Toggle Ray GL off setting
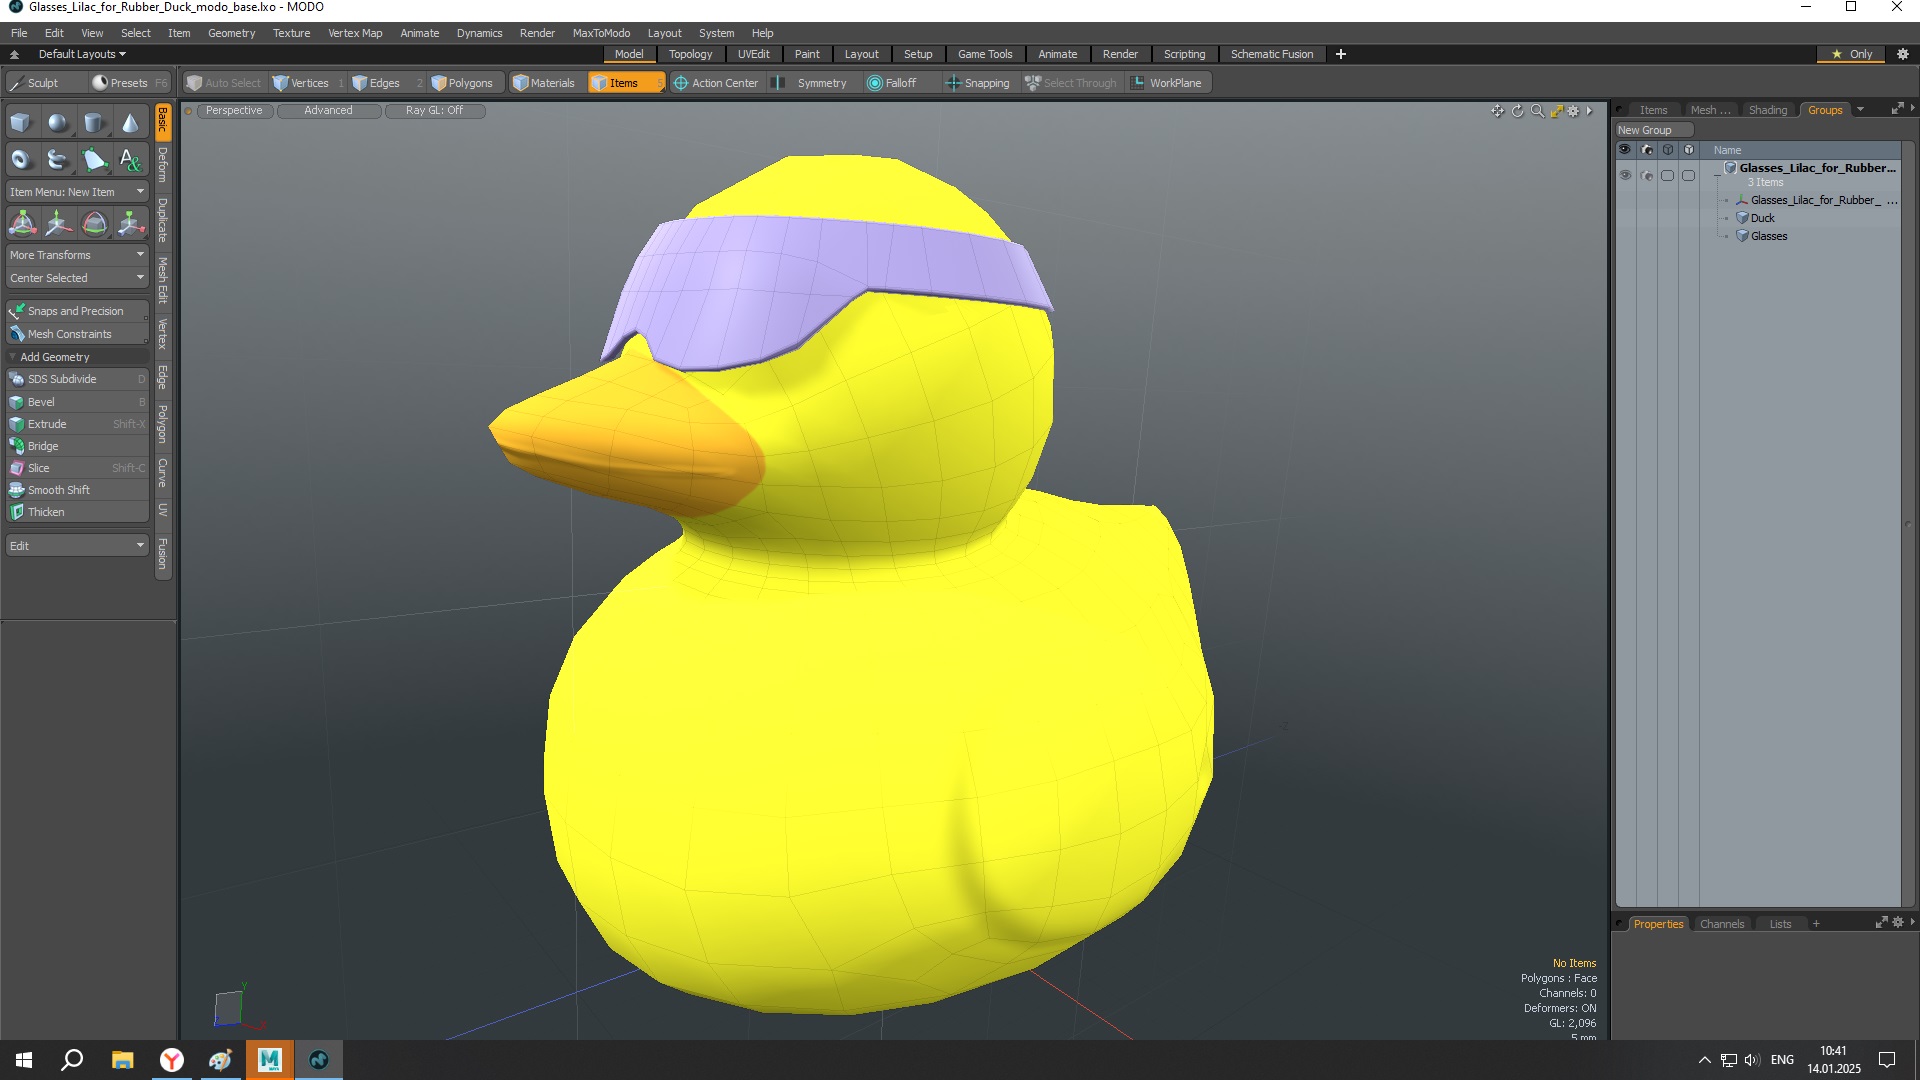The height and width of the screenshot is (1080, 1920). 435,111
